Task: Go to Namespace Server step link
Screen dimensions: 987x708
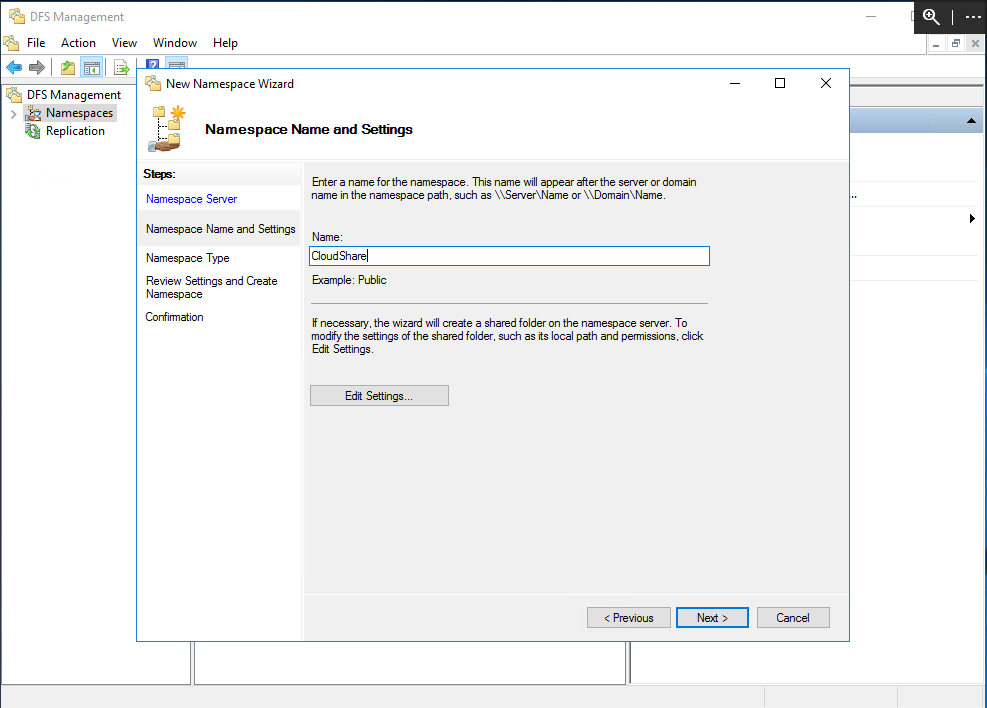Action: (x=191, y=199)
